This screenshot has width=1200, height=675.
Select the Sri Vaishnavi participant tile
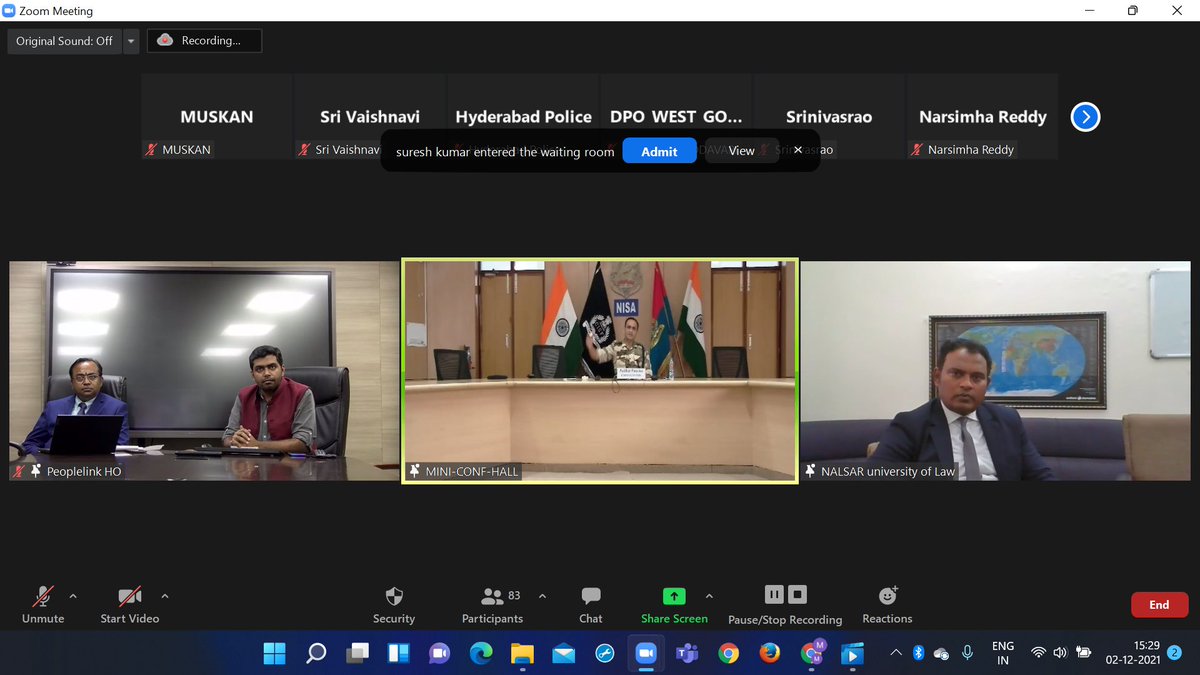point(370,117)
